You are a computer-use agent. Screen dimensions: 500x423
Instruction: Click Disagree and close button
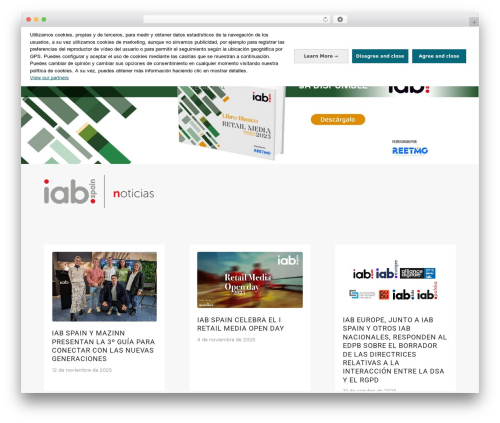coord(380,56)
